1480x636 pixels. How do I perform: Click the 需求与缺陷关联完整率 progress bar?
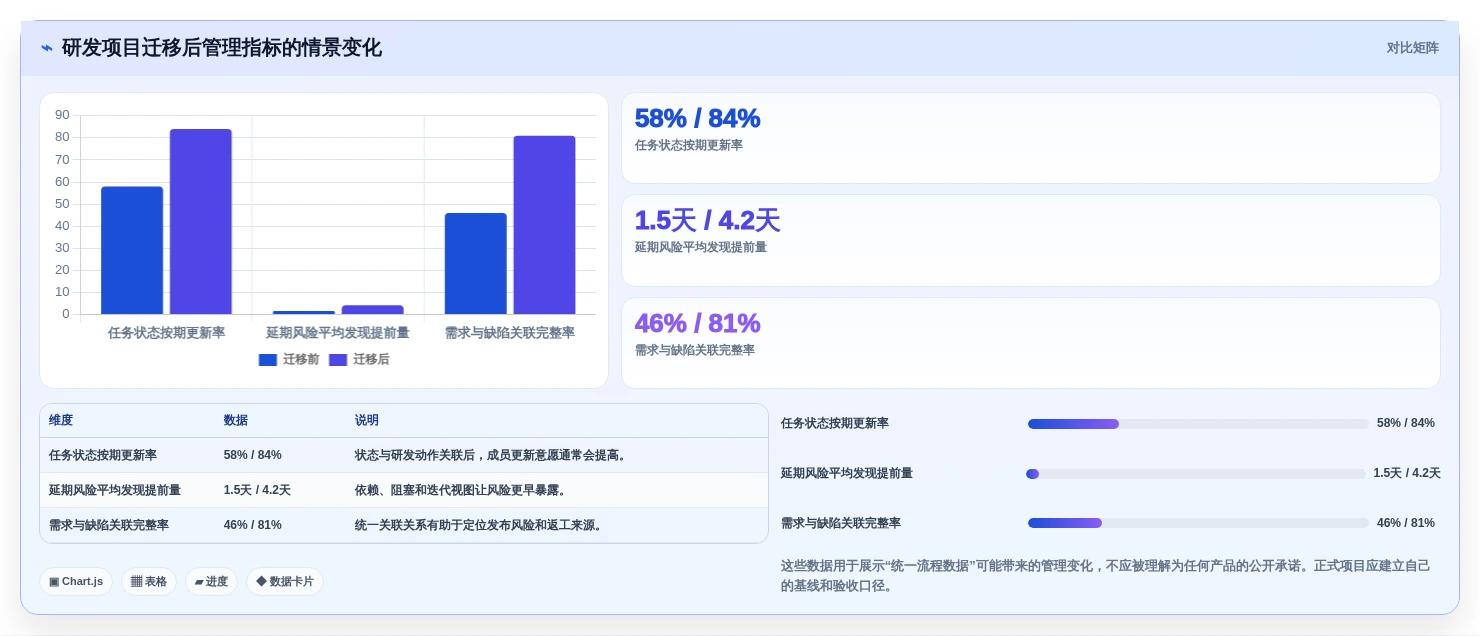1198,523
